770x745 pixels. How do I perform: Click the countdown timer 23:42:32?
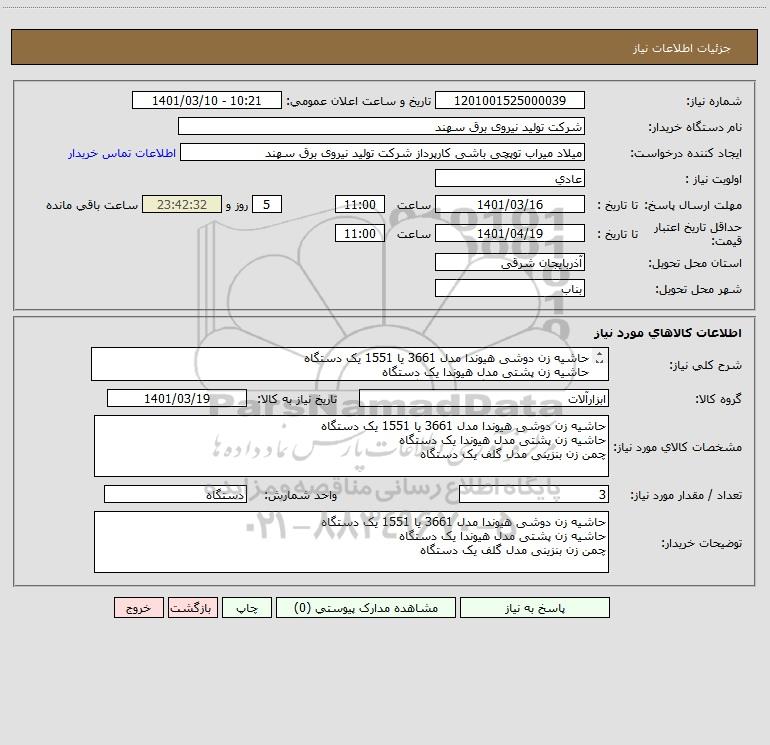(x=182, y=204)
